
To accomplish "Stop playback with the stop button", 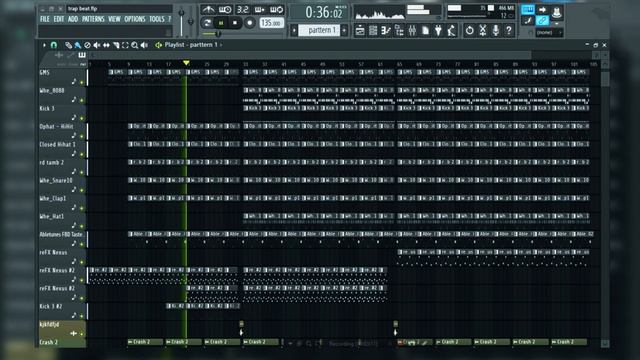I will click(235, 23).
